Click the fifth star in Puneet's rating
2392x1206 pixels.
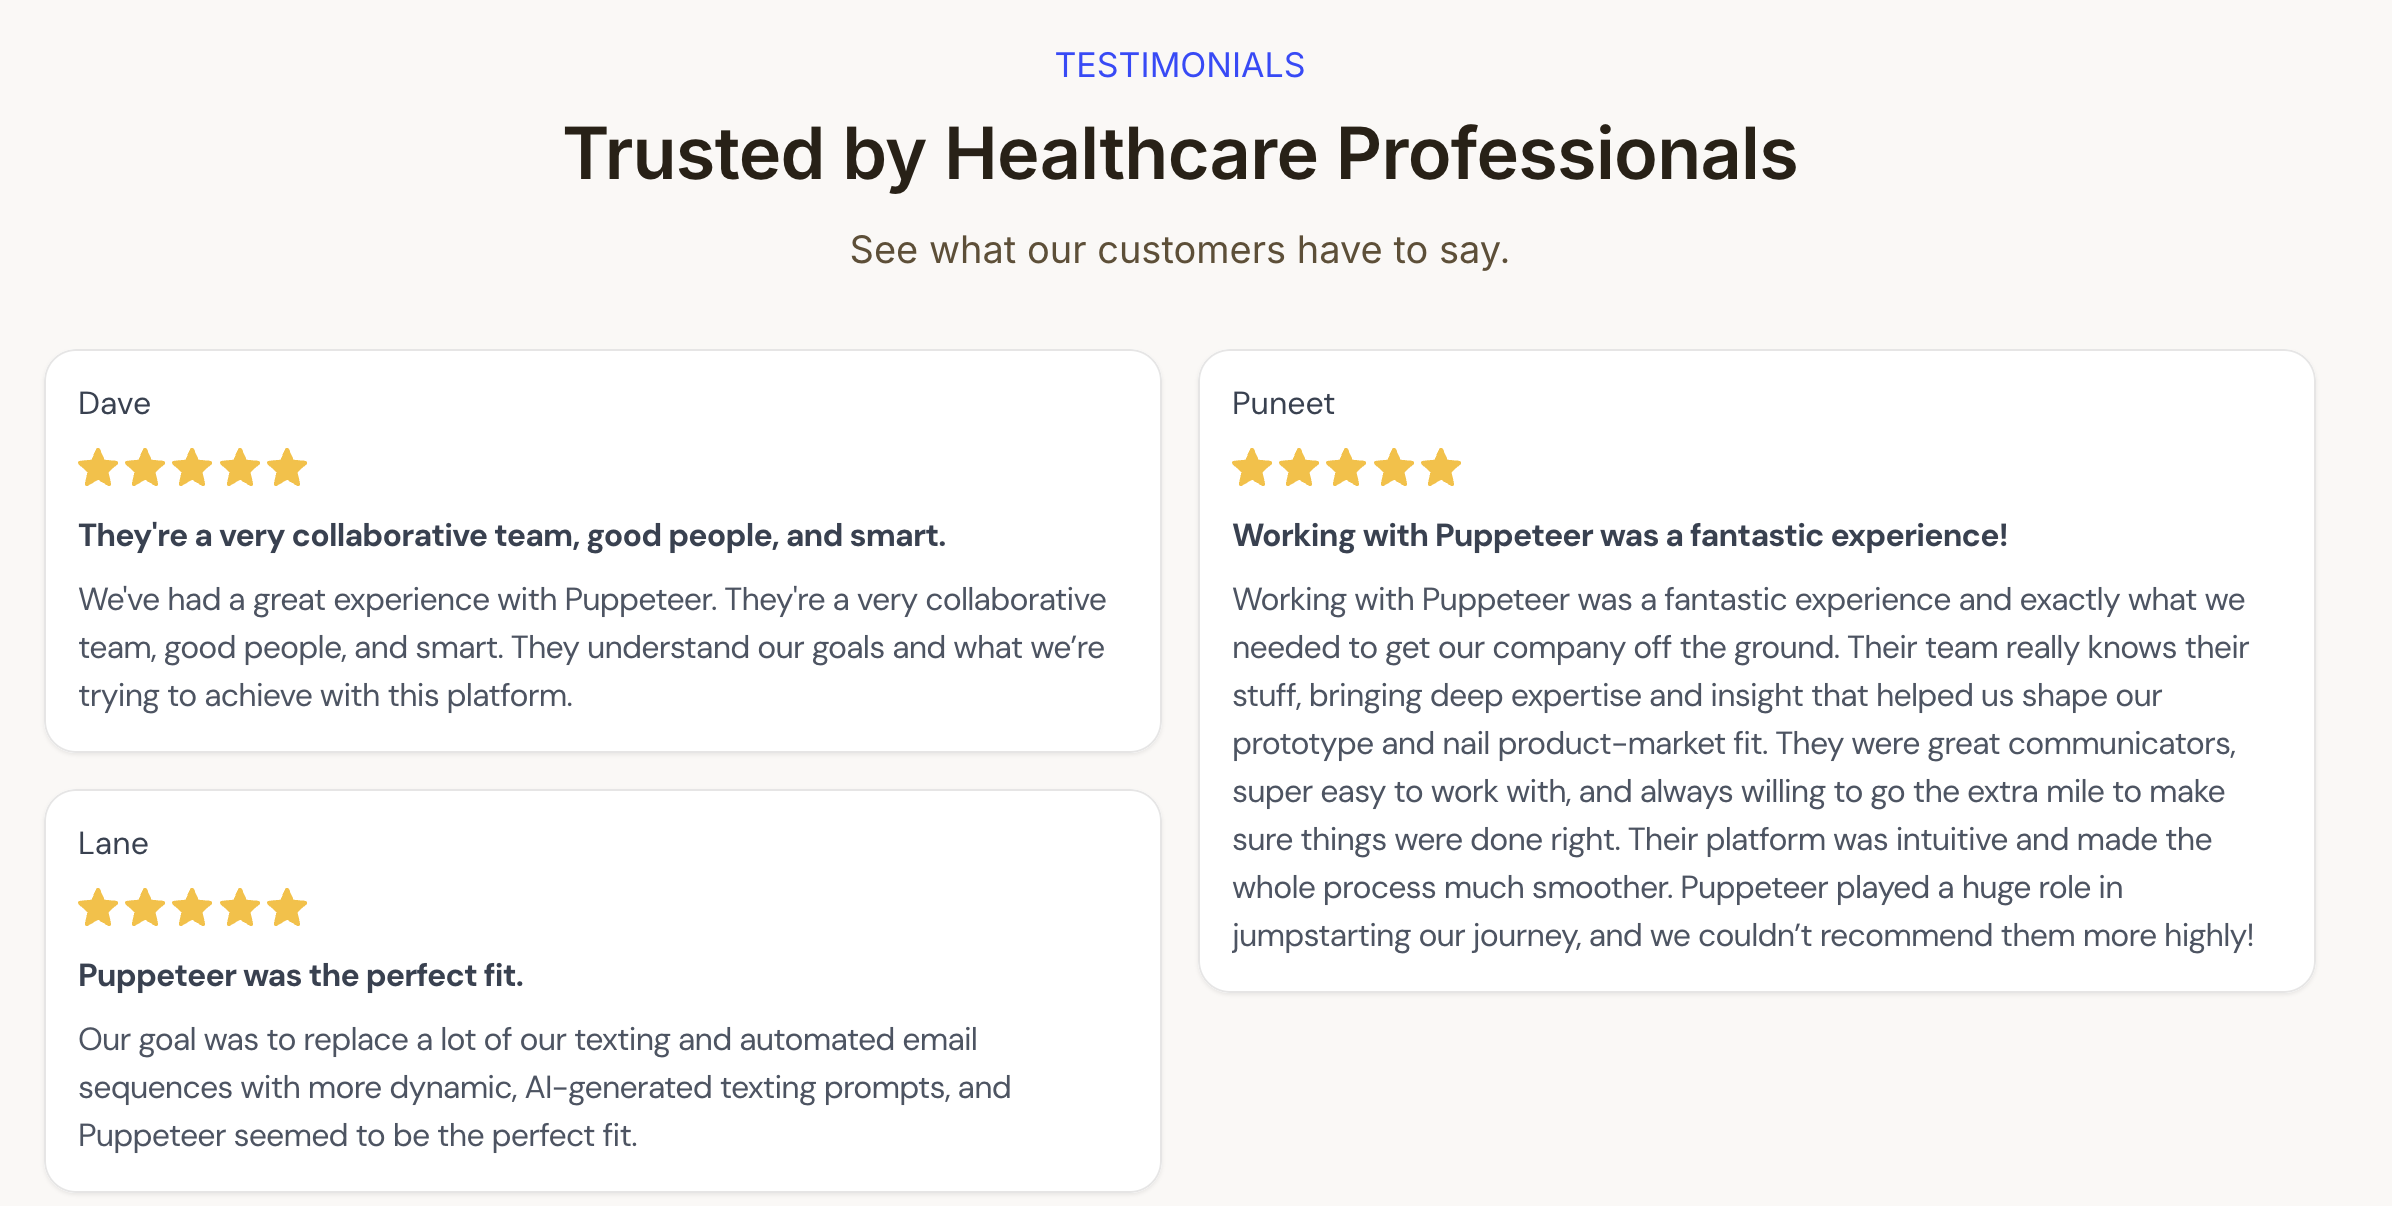tap(1441, 468)
